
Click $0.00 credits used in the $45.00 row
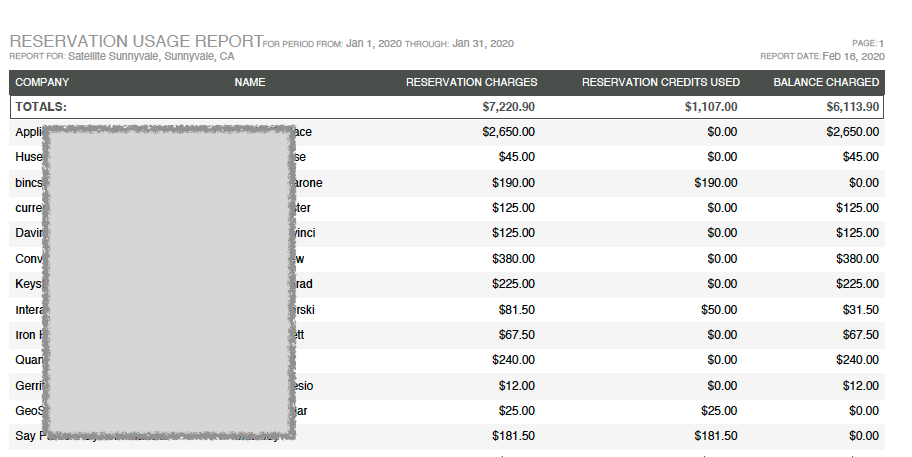point(722,157)
